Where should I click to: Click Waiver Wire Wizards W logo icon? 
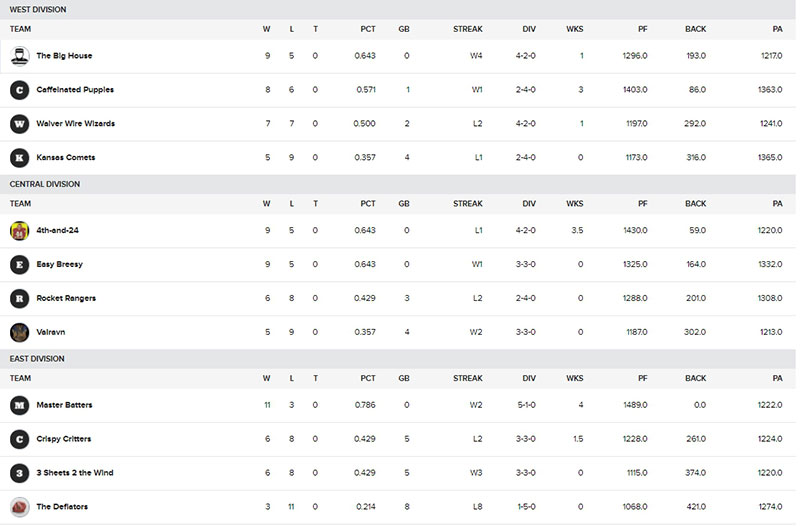click(19, 124)
